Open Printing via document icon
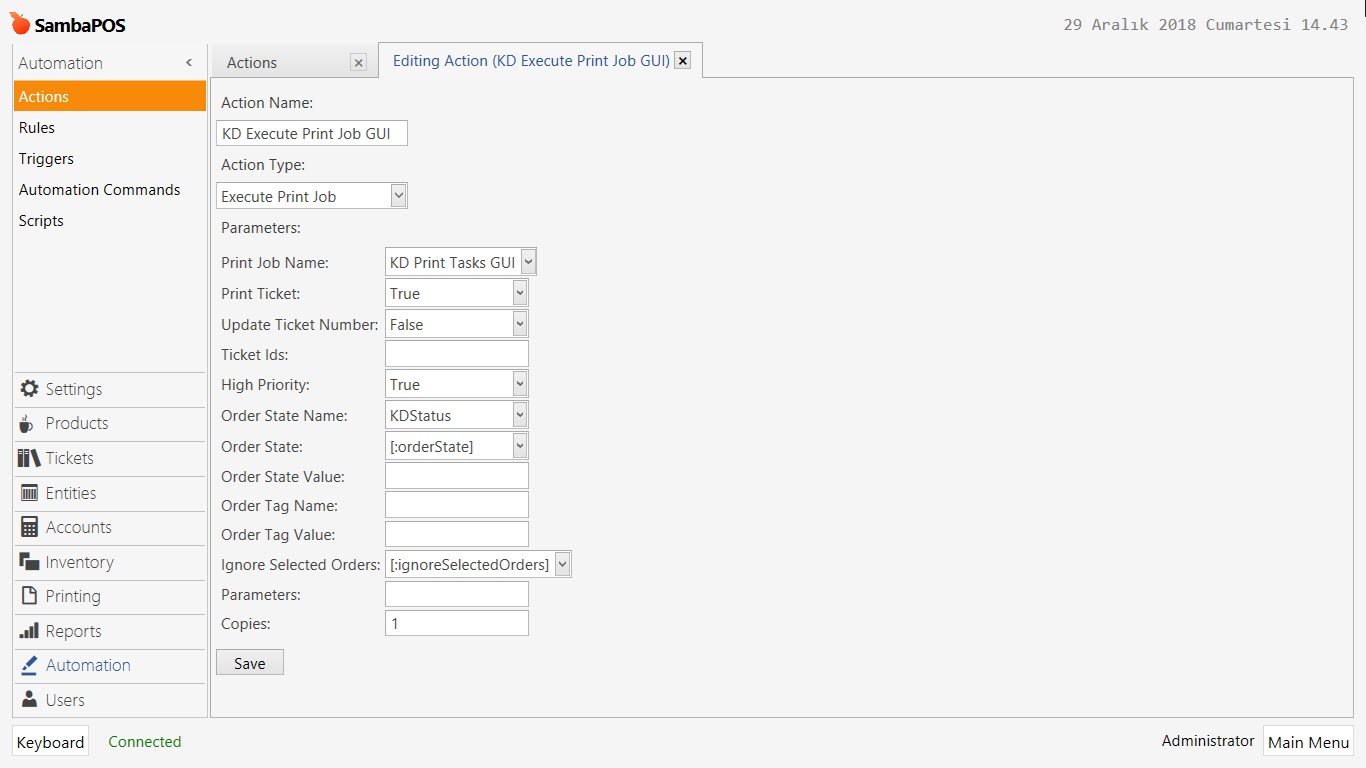The height and width of the screenshot is (768, 1366). [29, 596]
